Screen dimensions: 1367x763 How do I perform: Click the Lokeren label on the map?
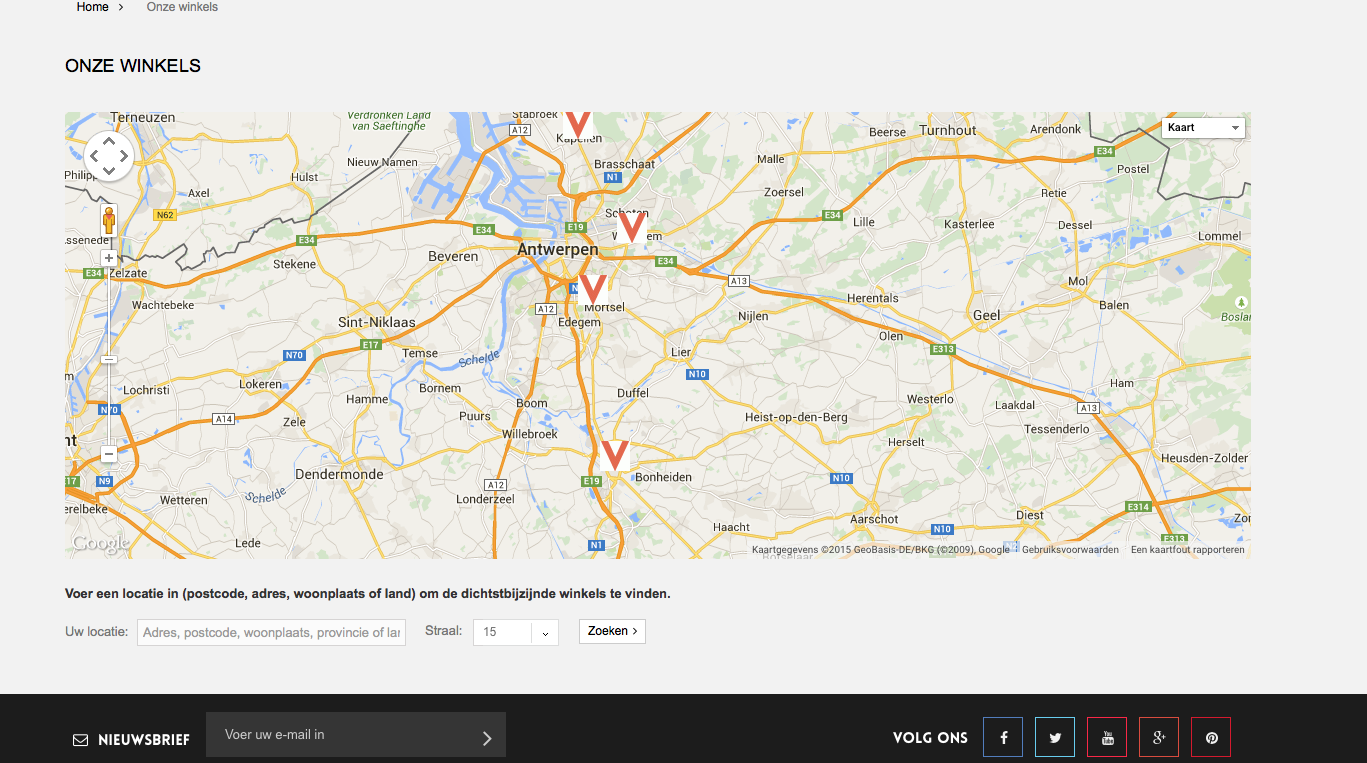(261, 384)
